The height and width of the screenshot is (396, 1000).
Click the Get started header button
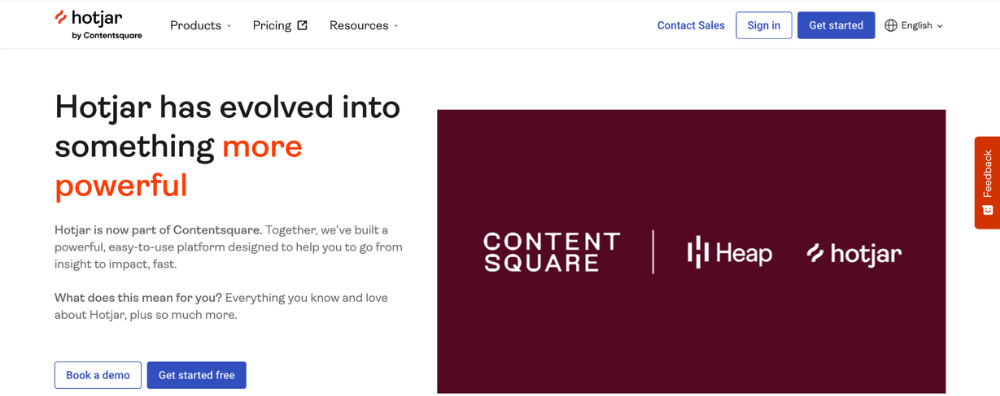pos(836,25)
